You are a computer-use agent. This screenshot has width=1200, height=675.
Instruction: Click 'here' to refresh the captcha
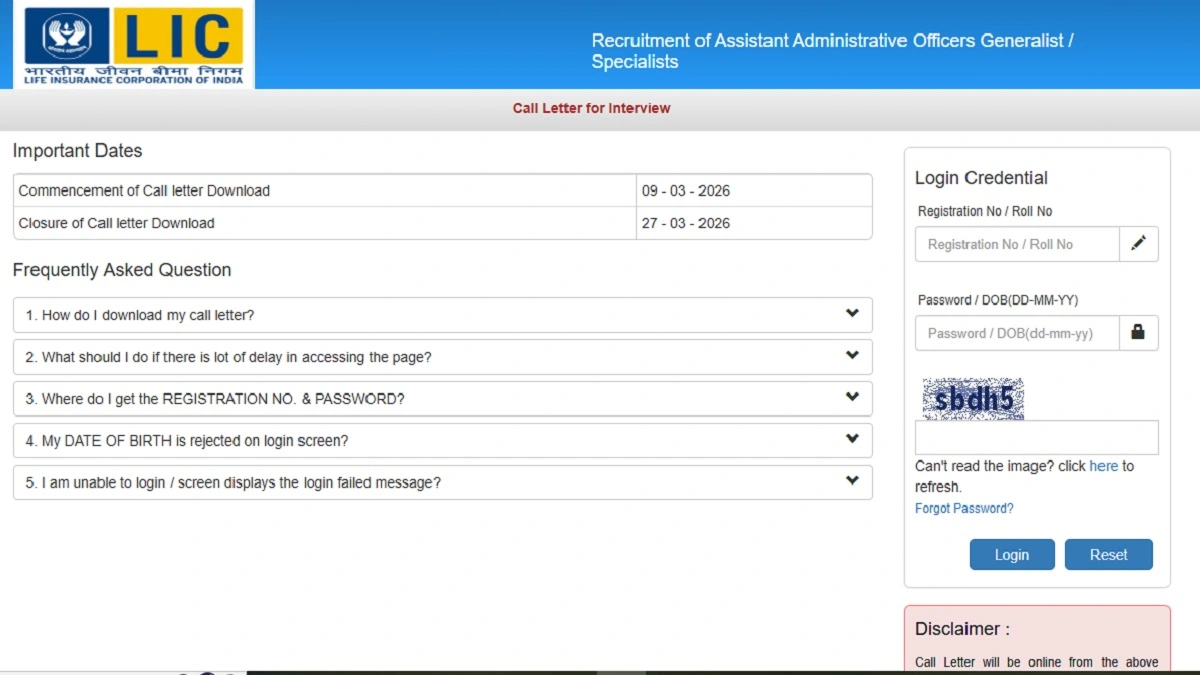[1104, 466]
